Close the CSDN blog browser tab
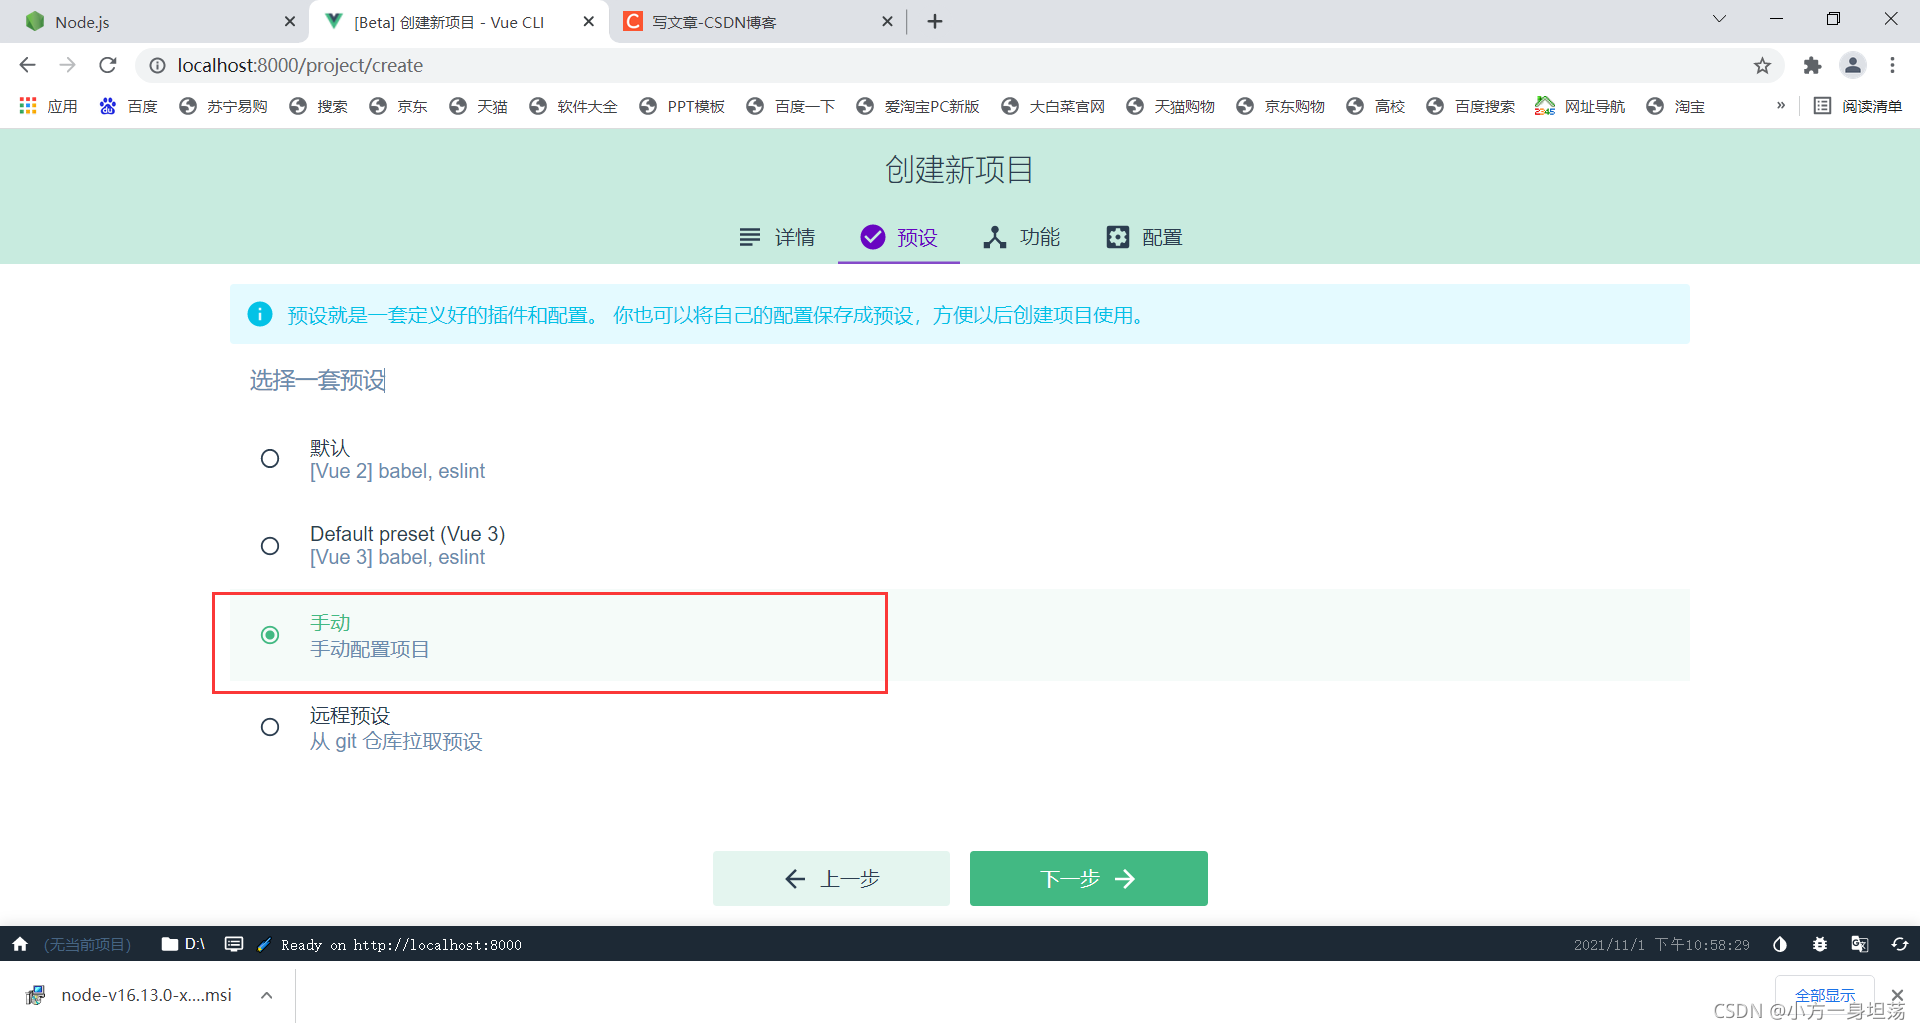The width and height of the screenshot is (1920, 1030). coord(887,22)
